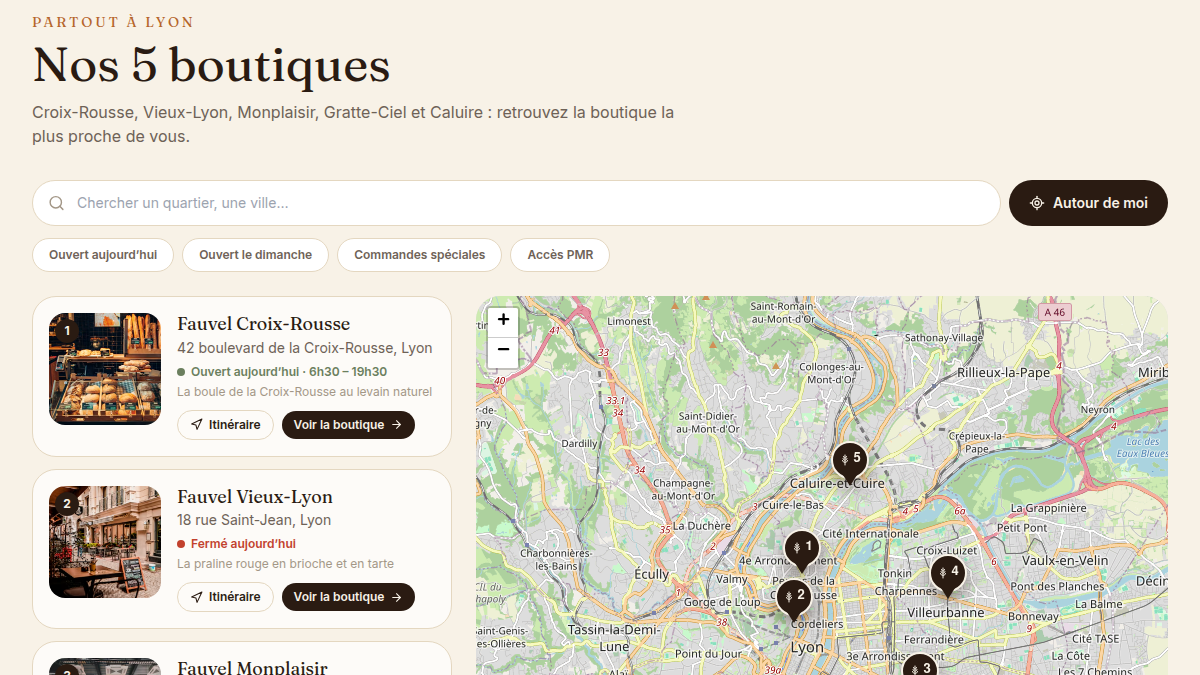Click the Fauvel Croix-Rousse title

[x=264, y=324]
